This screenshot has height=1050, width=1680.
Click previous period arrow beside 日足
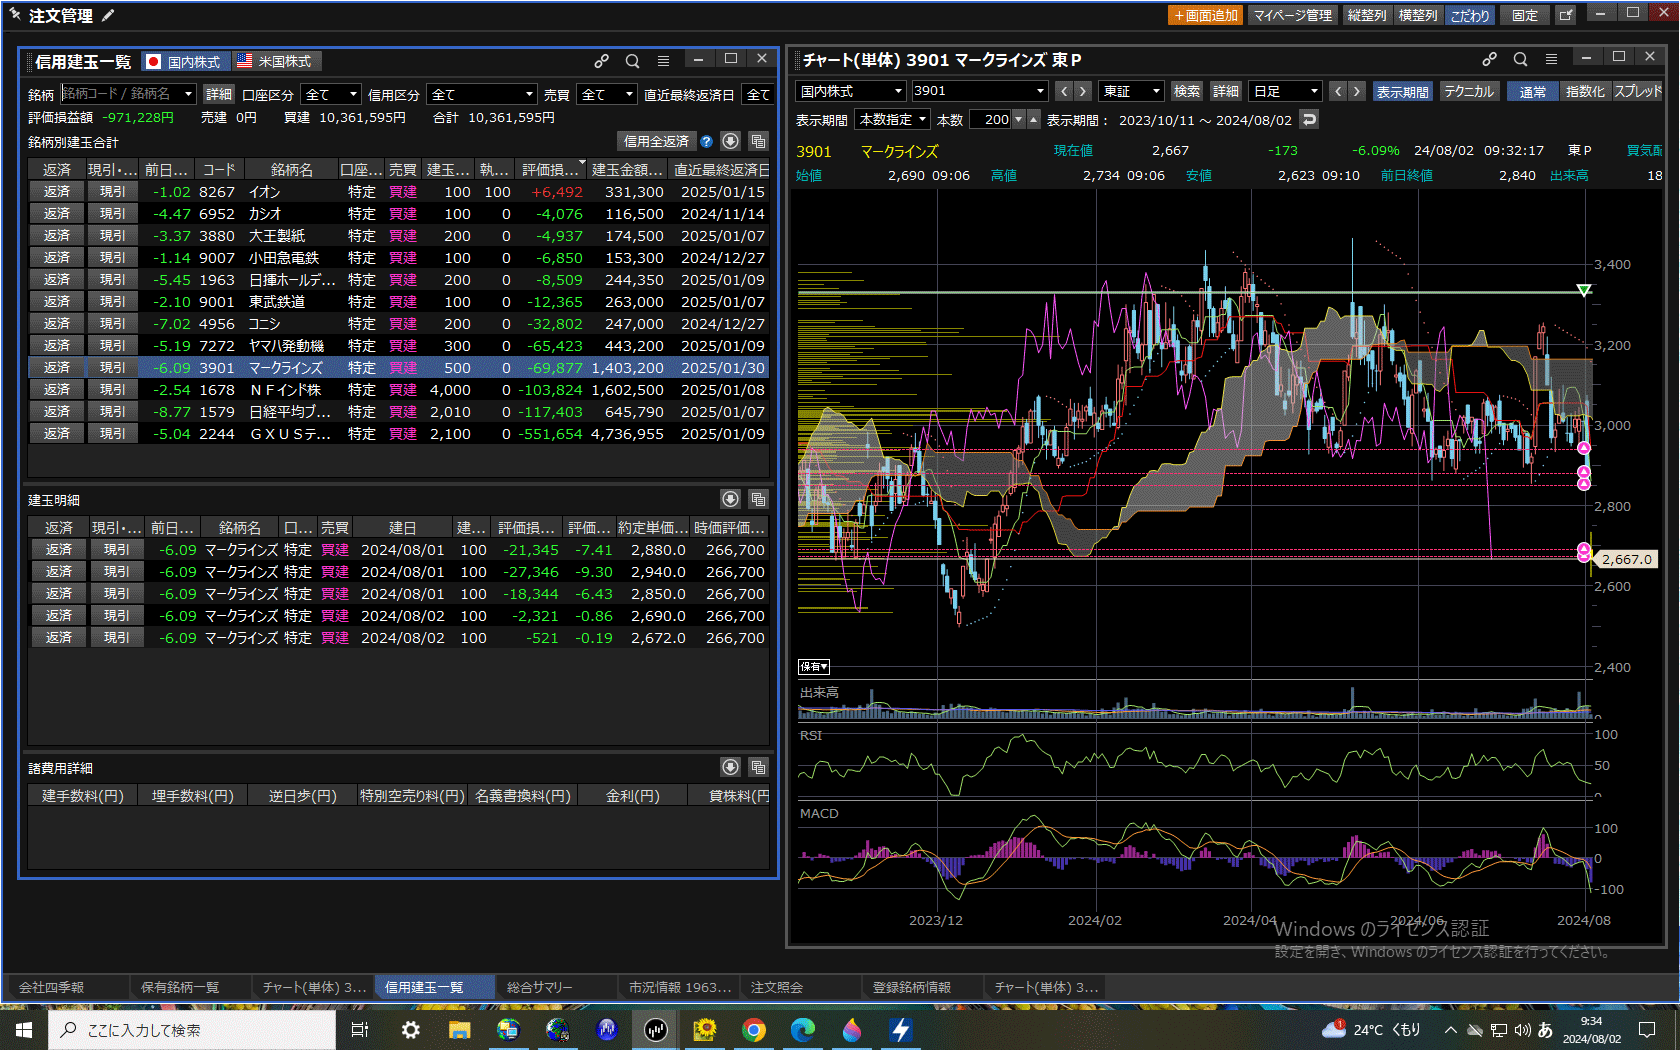coord(1338,91)
